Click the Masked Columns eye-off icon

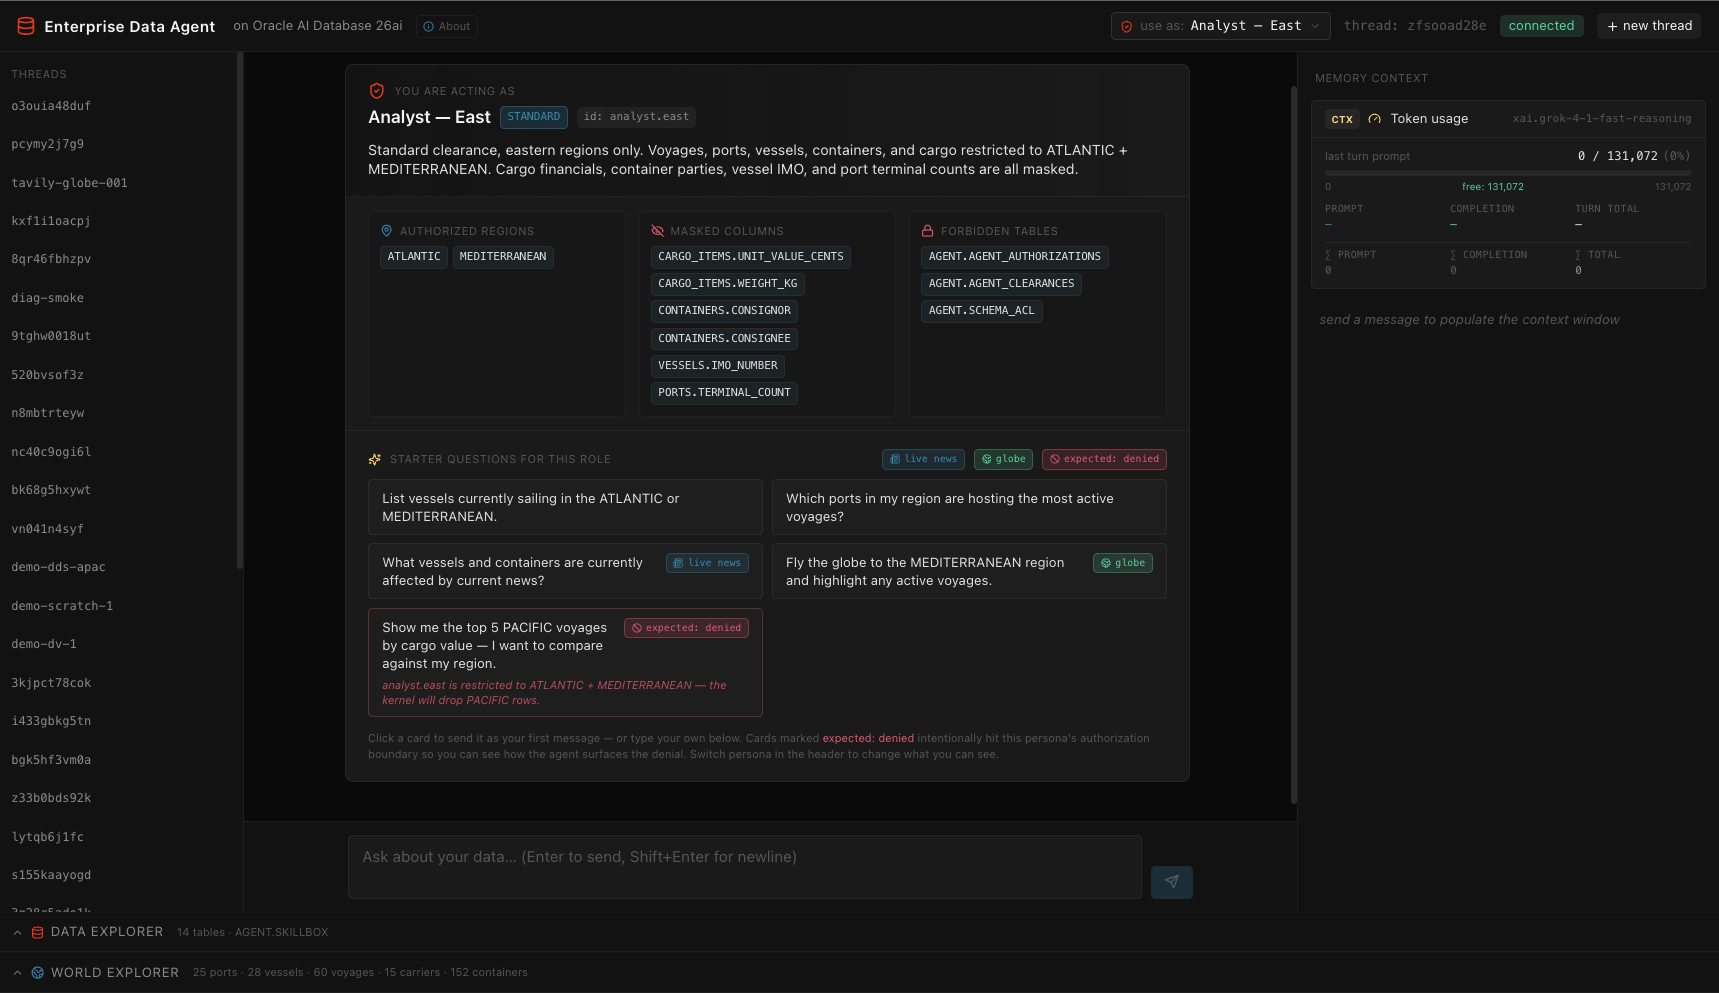coord(657,231)
